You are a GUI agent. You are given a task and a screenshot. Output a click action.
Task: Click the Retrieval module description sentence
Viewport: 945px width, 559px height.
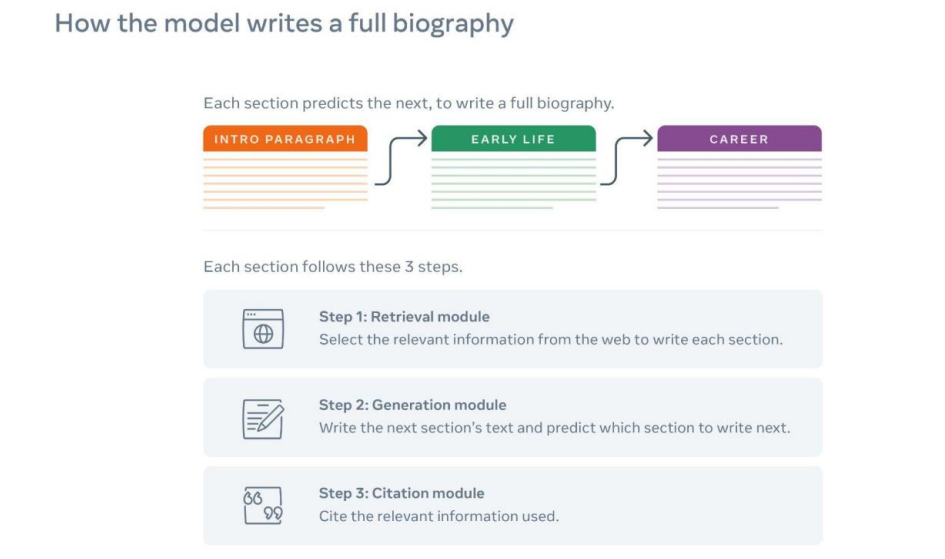[551, 340]
